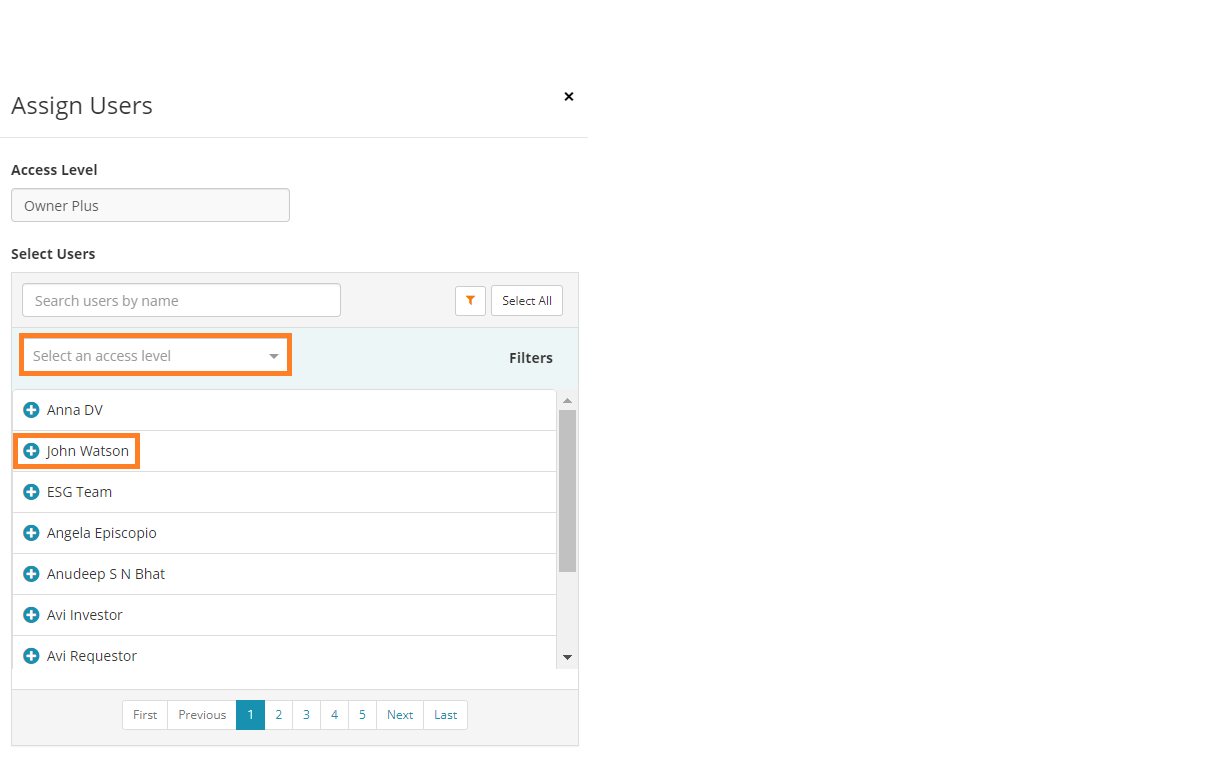The height and width of the screenshot is (782, 1208).
Task: Select the Avi Requestor name text
Action: [92, 656]
